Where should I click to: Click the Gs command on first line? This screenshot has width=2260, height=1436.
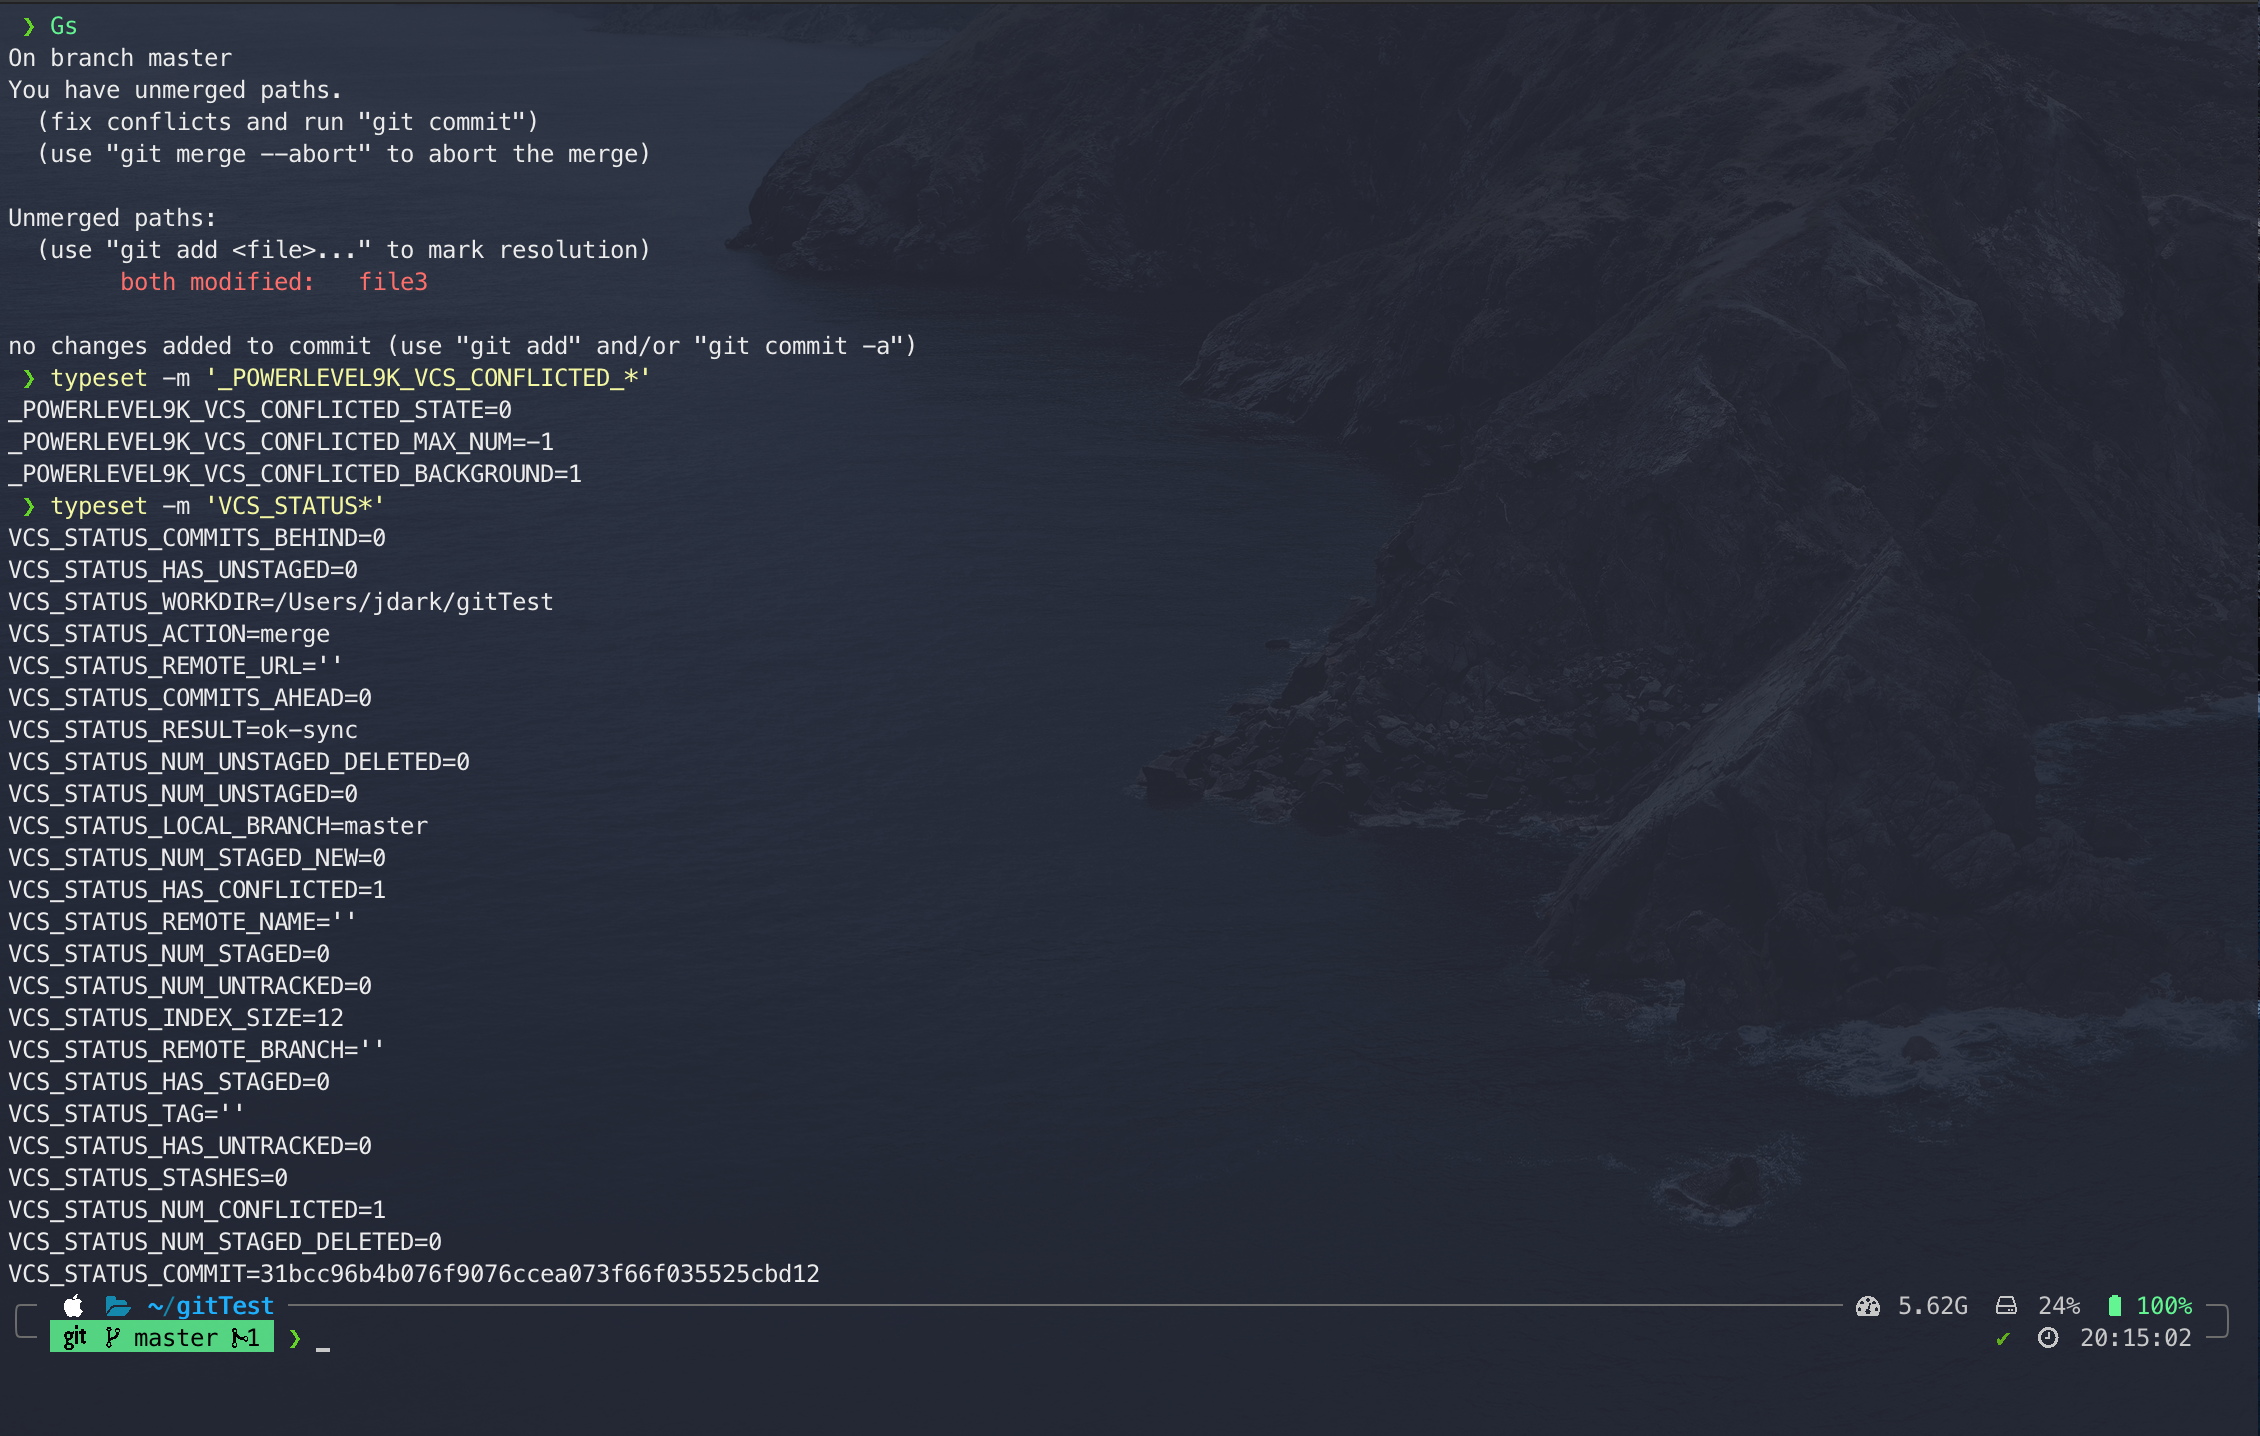pyautogui.click(x=63, y=26)
